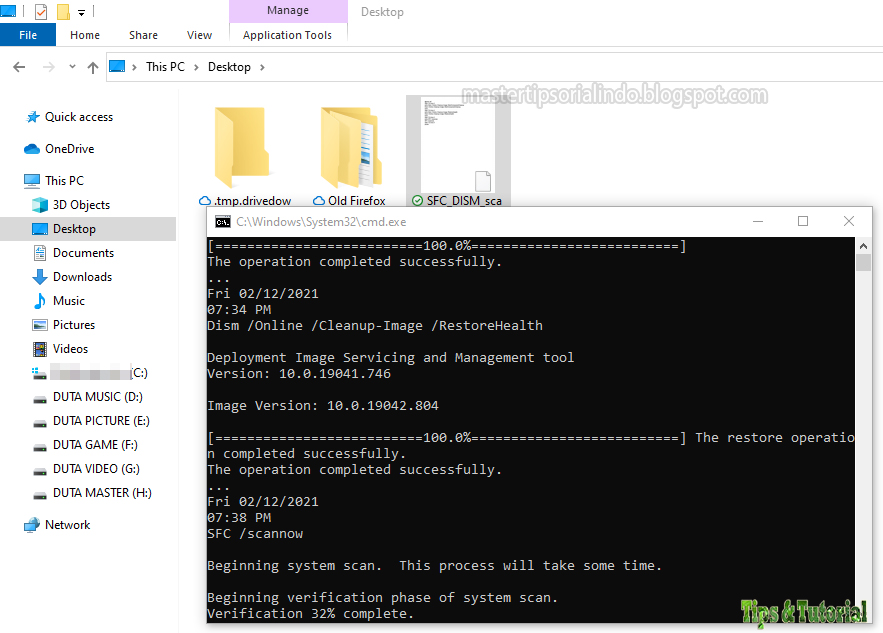
Task: Open the Old Firefox Data folder
Action: click(352, 148)
